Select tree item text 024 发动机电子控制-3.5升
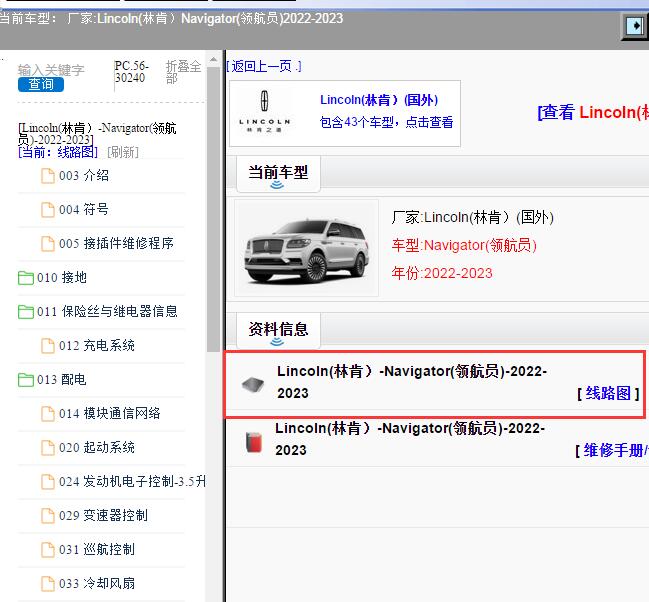 pyautogui.click(x=132, y=481)
